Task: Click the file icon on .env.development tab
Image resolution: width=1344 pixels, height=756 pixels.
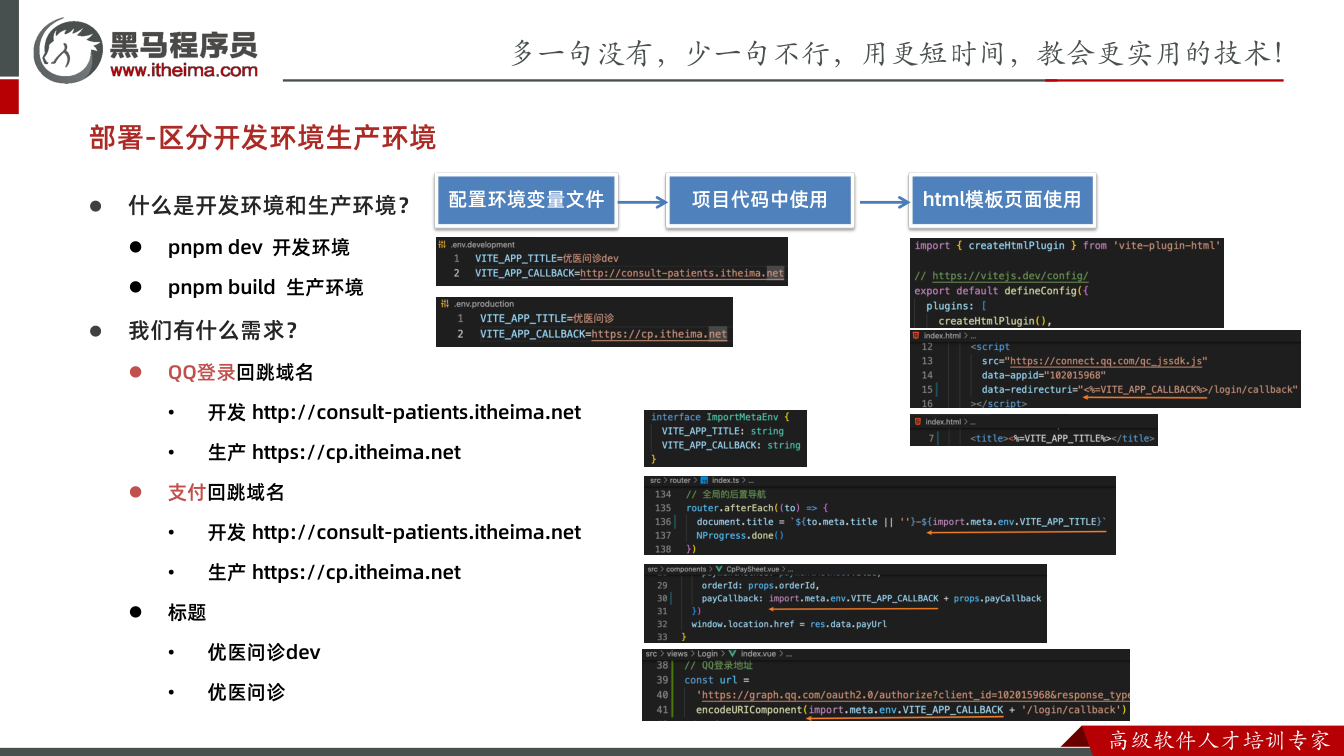Action: [x=442, y=244]
